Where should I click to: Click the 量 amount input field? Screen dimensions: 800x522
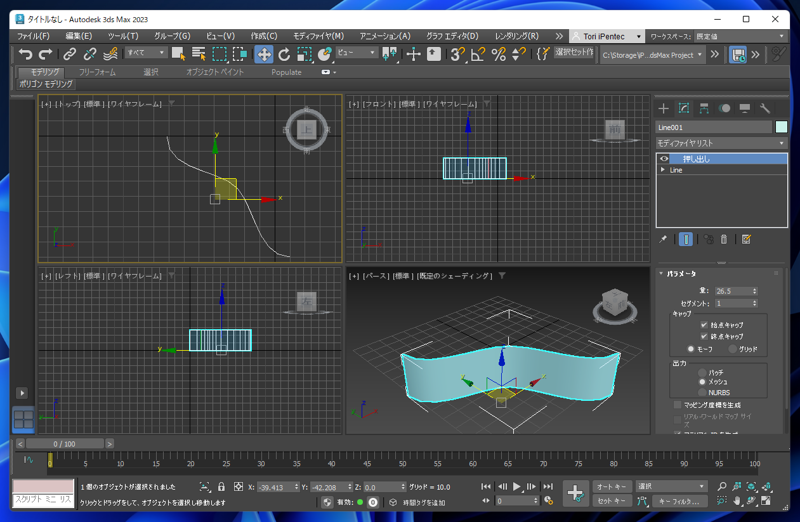[730, 291]
